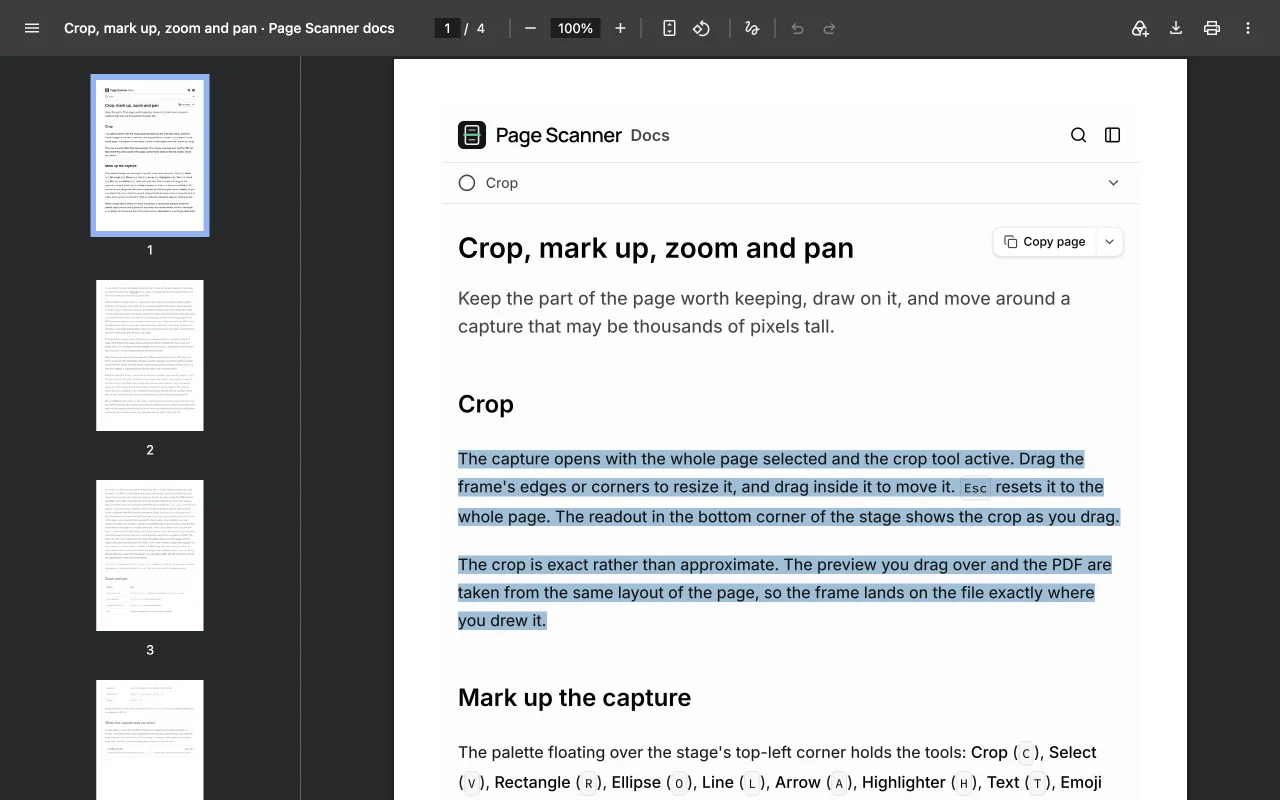The height and width of the screenshot is (800, 1280).
Task: Toggle the docs sidebar panel icon
Action: pos(1112,135)
